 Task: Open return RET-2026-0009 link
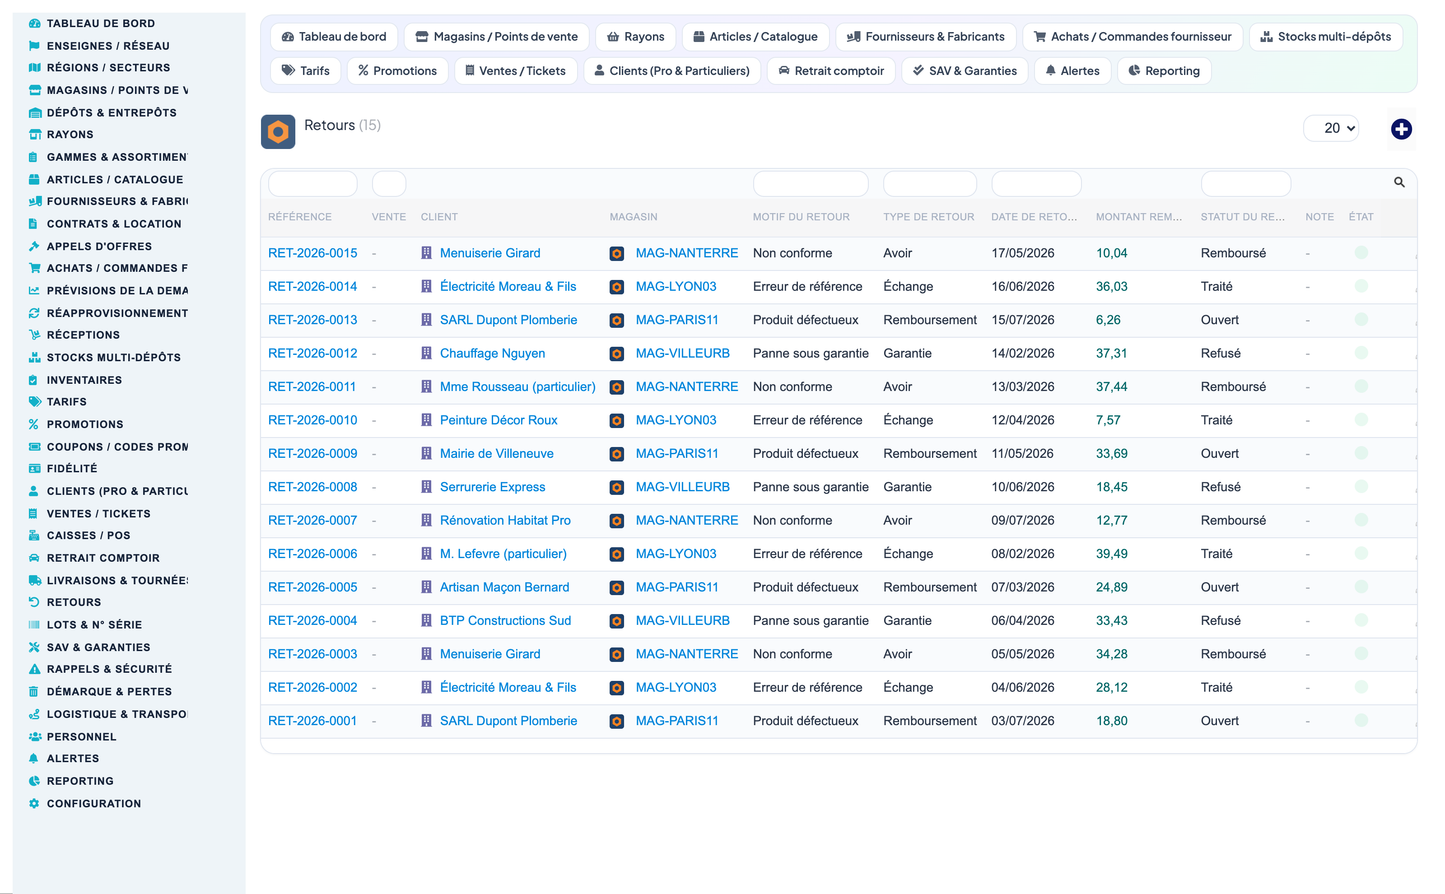[x=312, y=454]
